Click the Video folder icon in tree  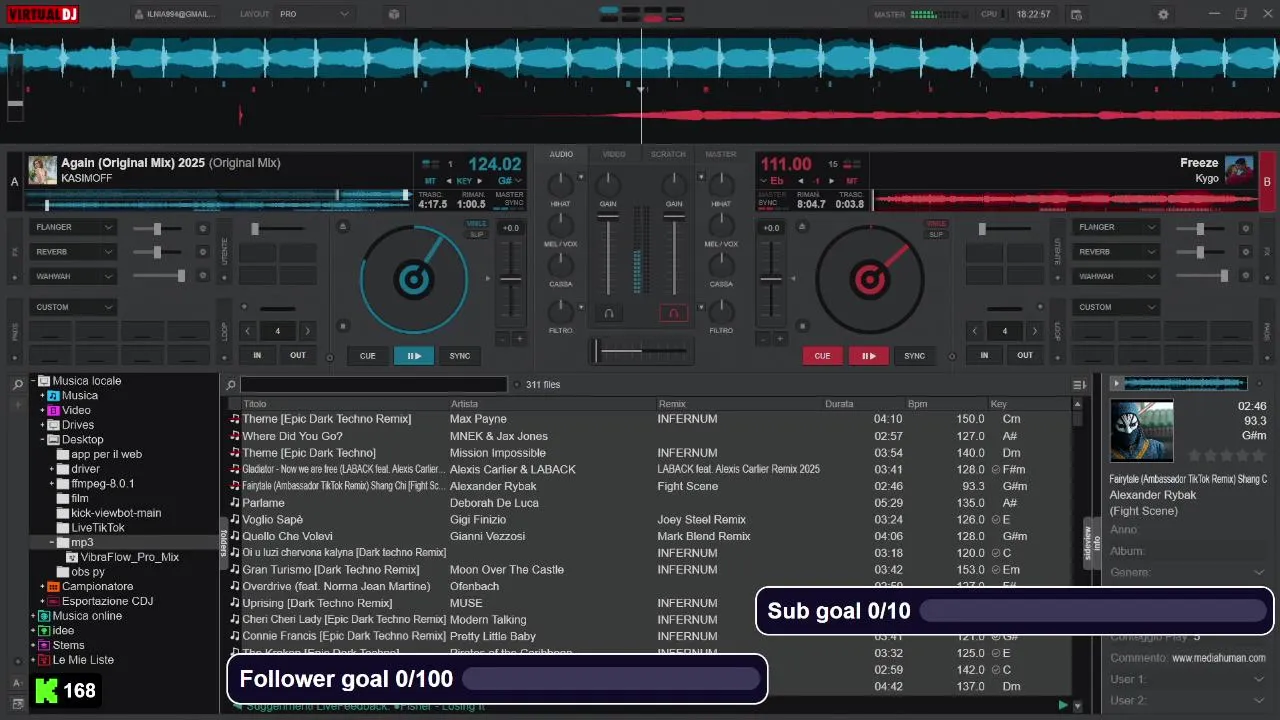point(54,411)
